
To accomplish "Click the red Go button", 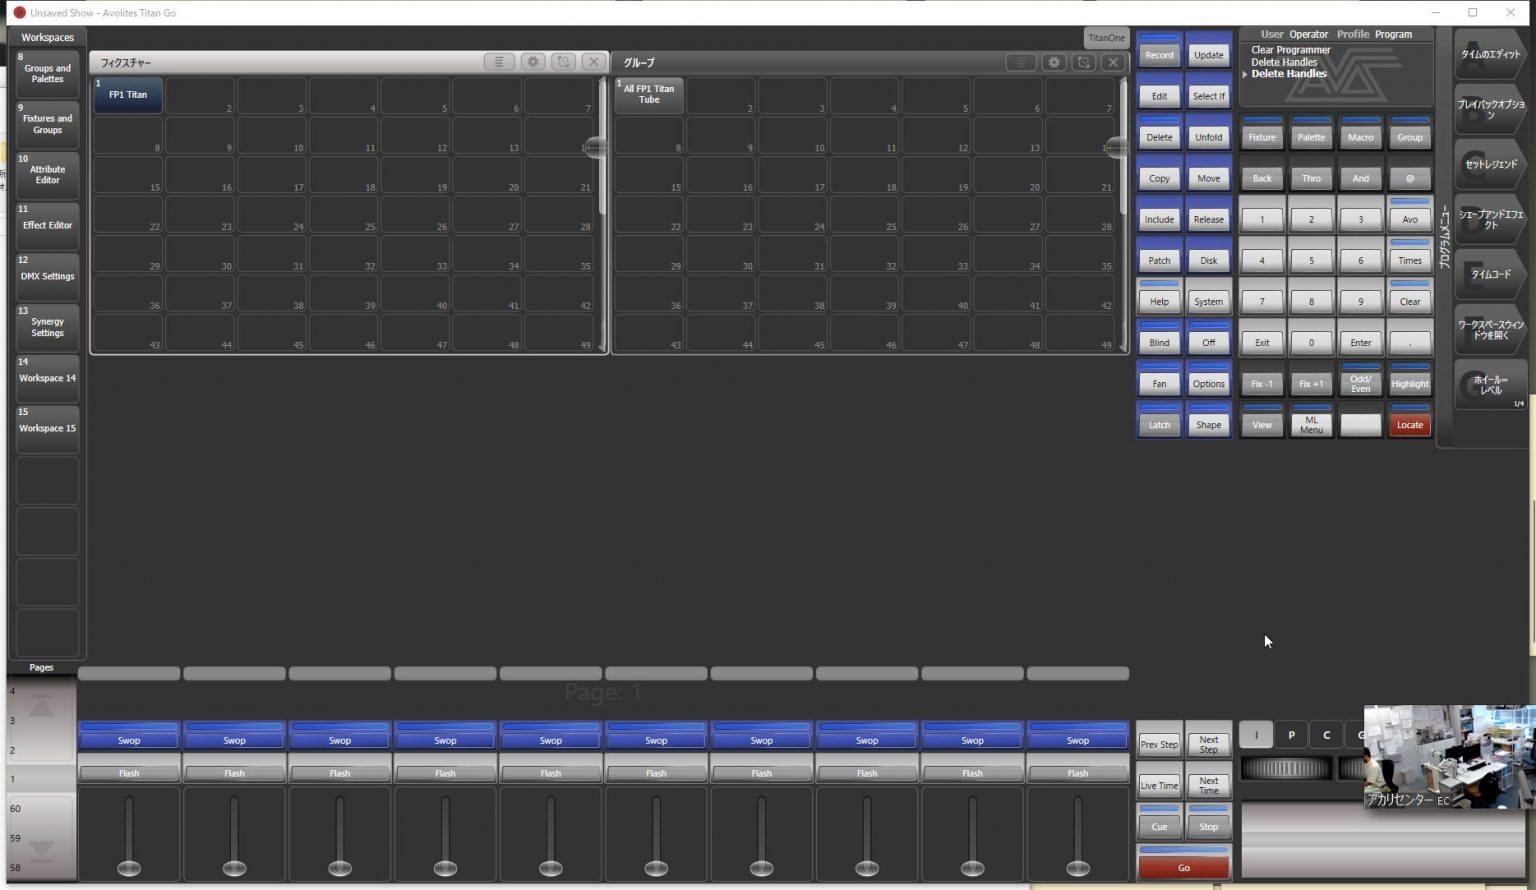I will (x=1184, y=867).
